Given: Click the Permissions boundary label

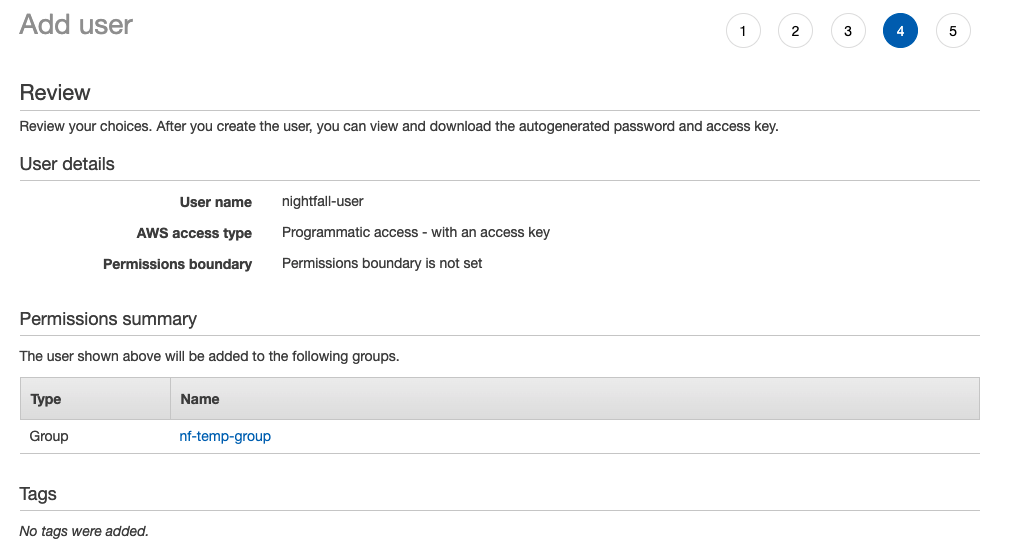Looking at the screenshot, I should (x=177, y=265).
